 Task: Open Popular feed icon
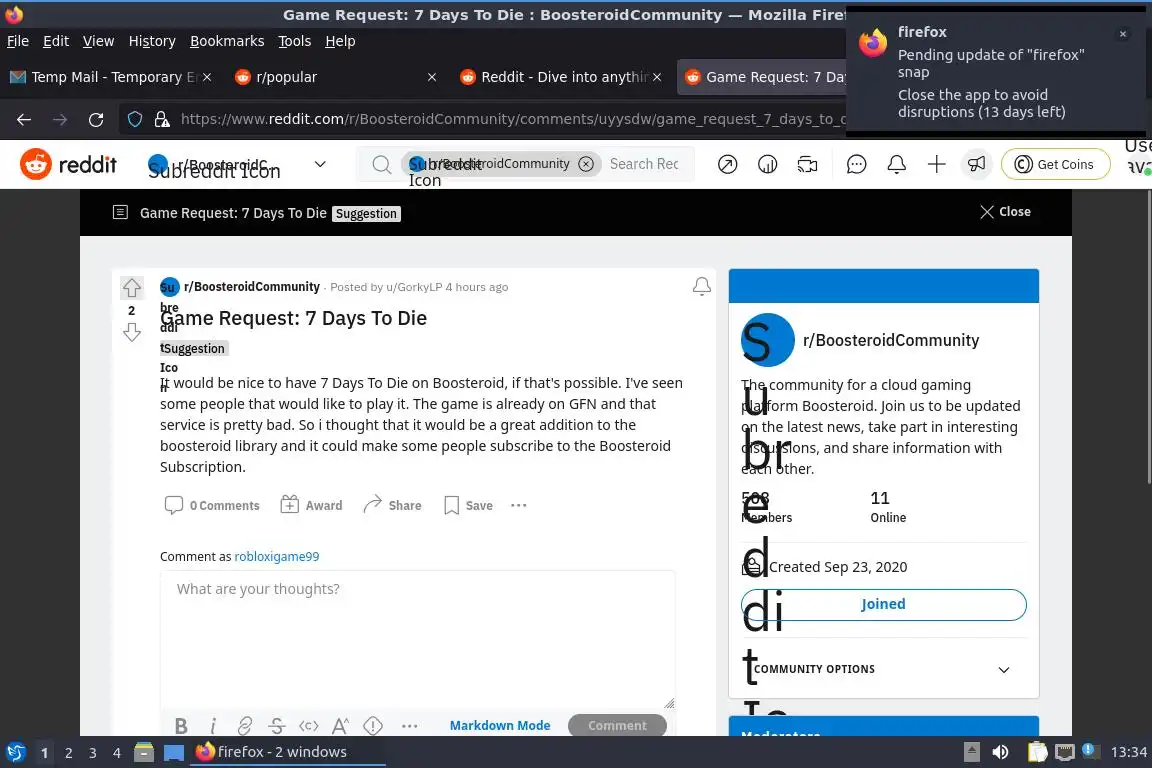(727, 165)
